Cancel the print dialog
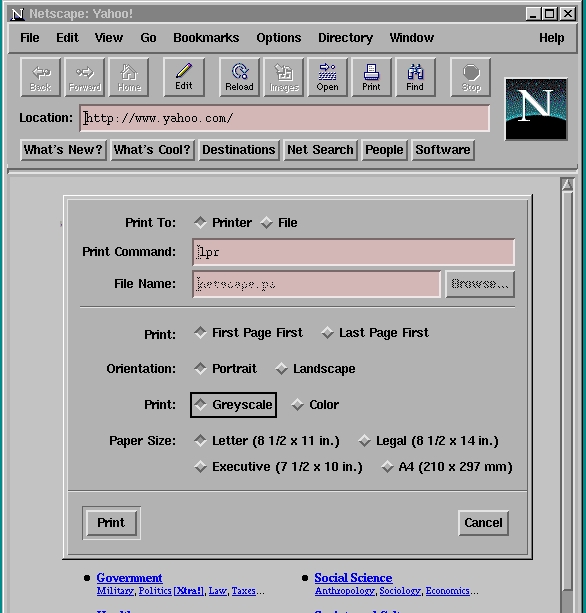Screen dimensions: 586x613 [x=483, y=523]
